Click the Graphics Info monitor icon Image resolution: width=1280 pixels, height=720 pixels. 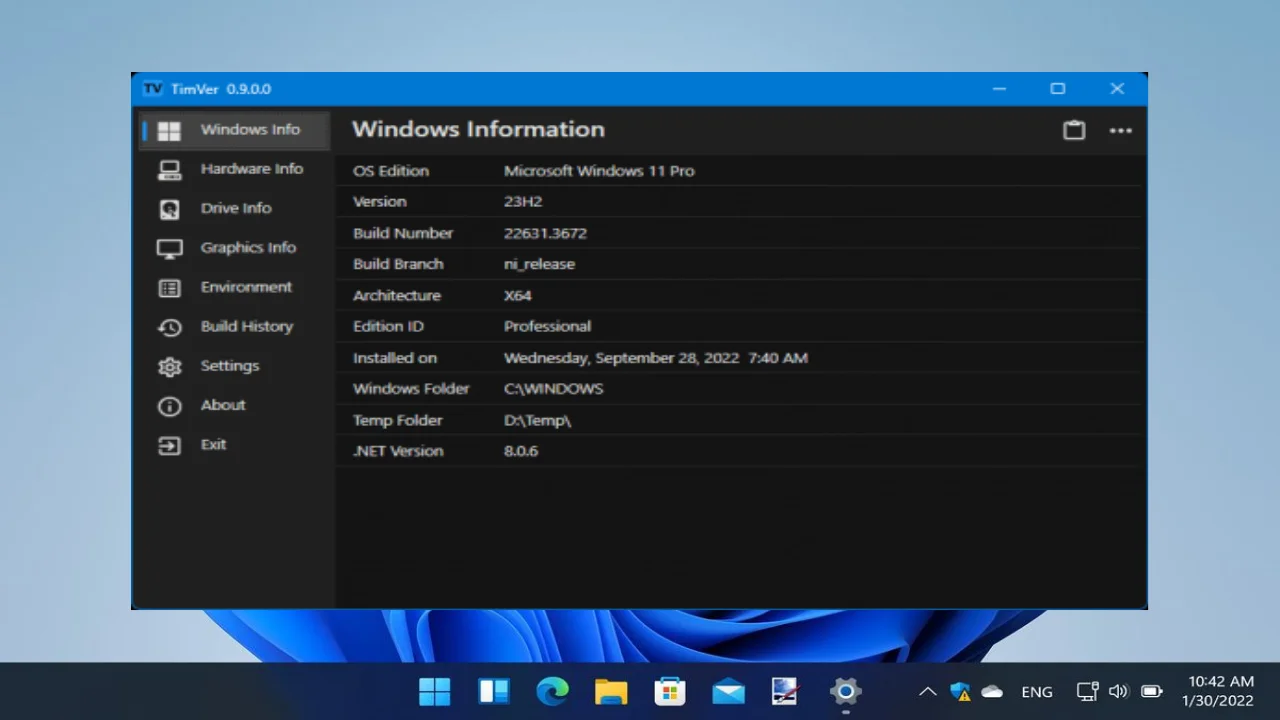pos(169,249)
